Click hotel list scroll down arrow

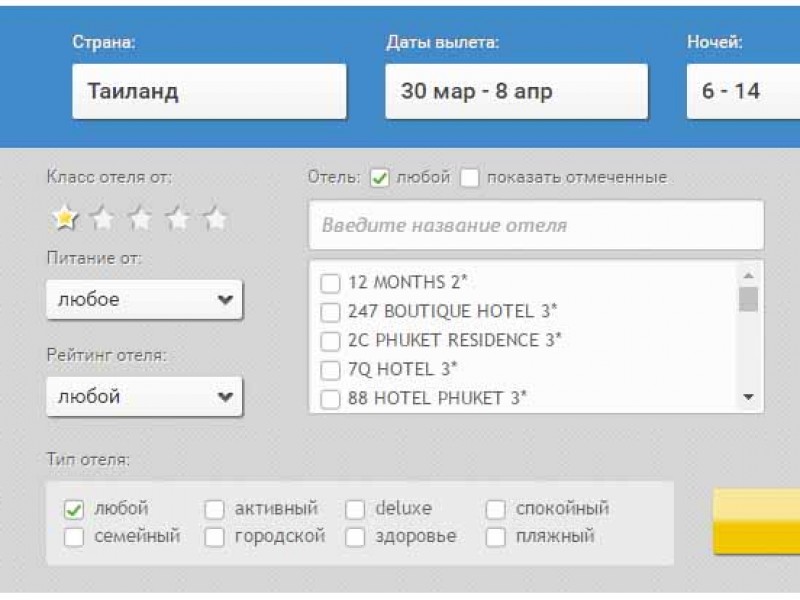[748, 397]
